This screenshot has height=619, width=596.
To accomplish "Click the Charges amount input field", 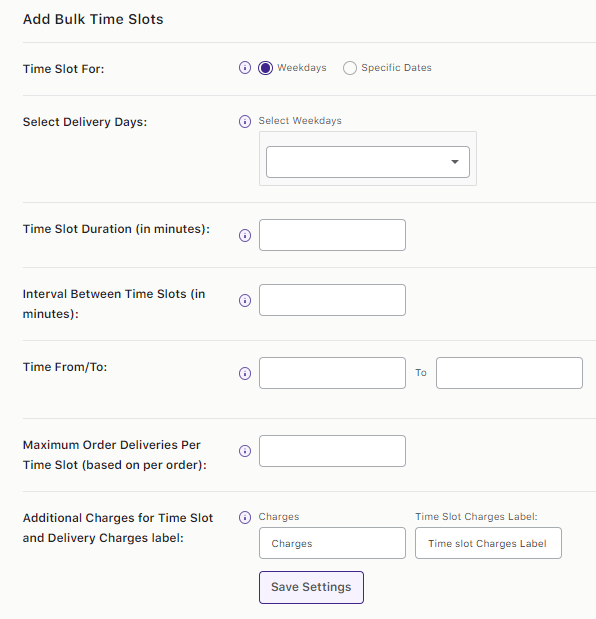I will [332, 543].
